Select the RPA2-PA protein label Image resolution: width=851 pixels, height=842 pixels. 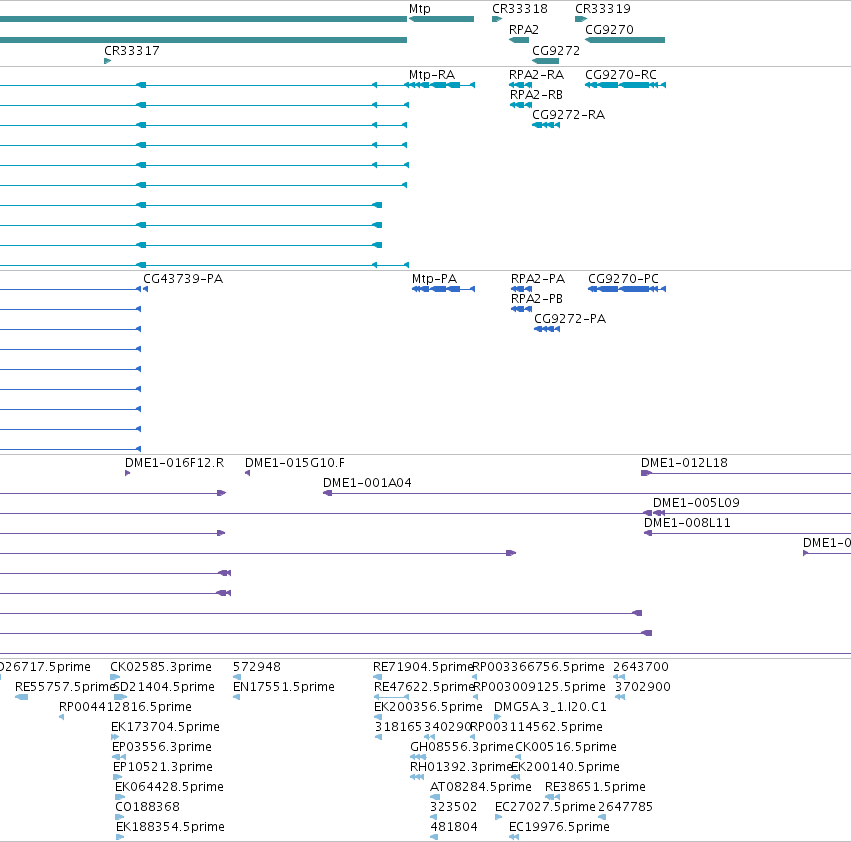coord(538,278)
